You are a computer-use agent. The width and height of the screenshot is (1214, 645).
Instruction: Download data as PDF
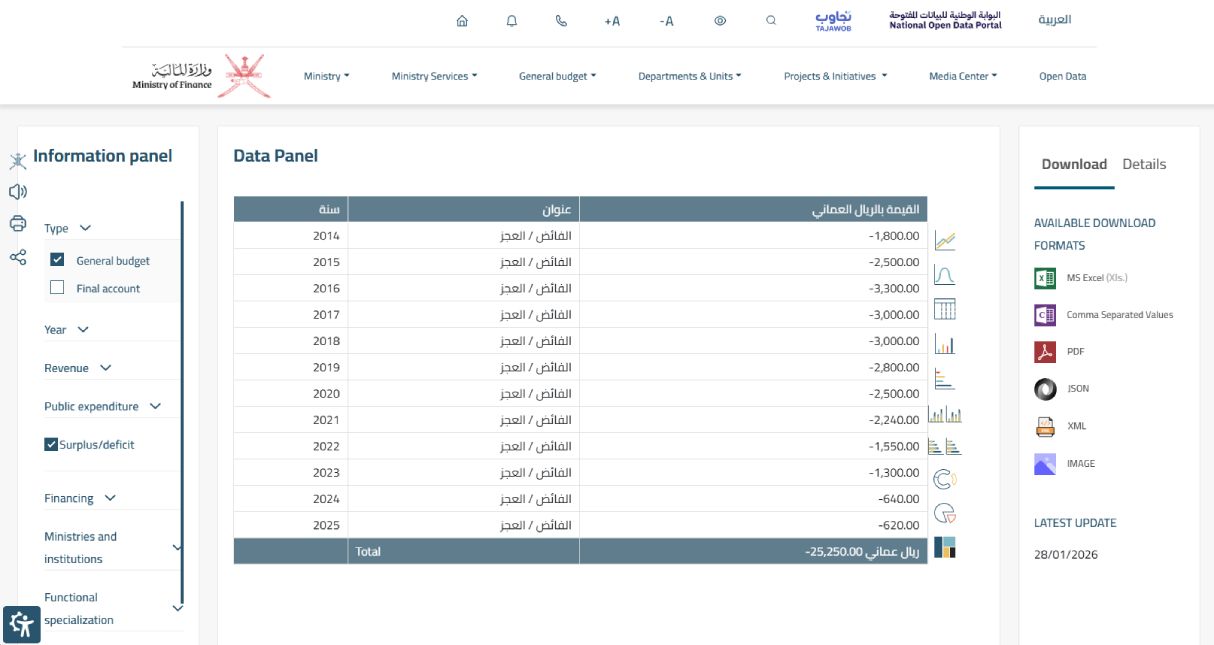point(1060,352)
